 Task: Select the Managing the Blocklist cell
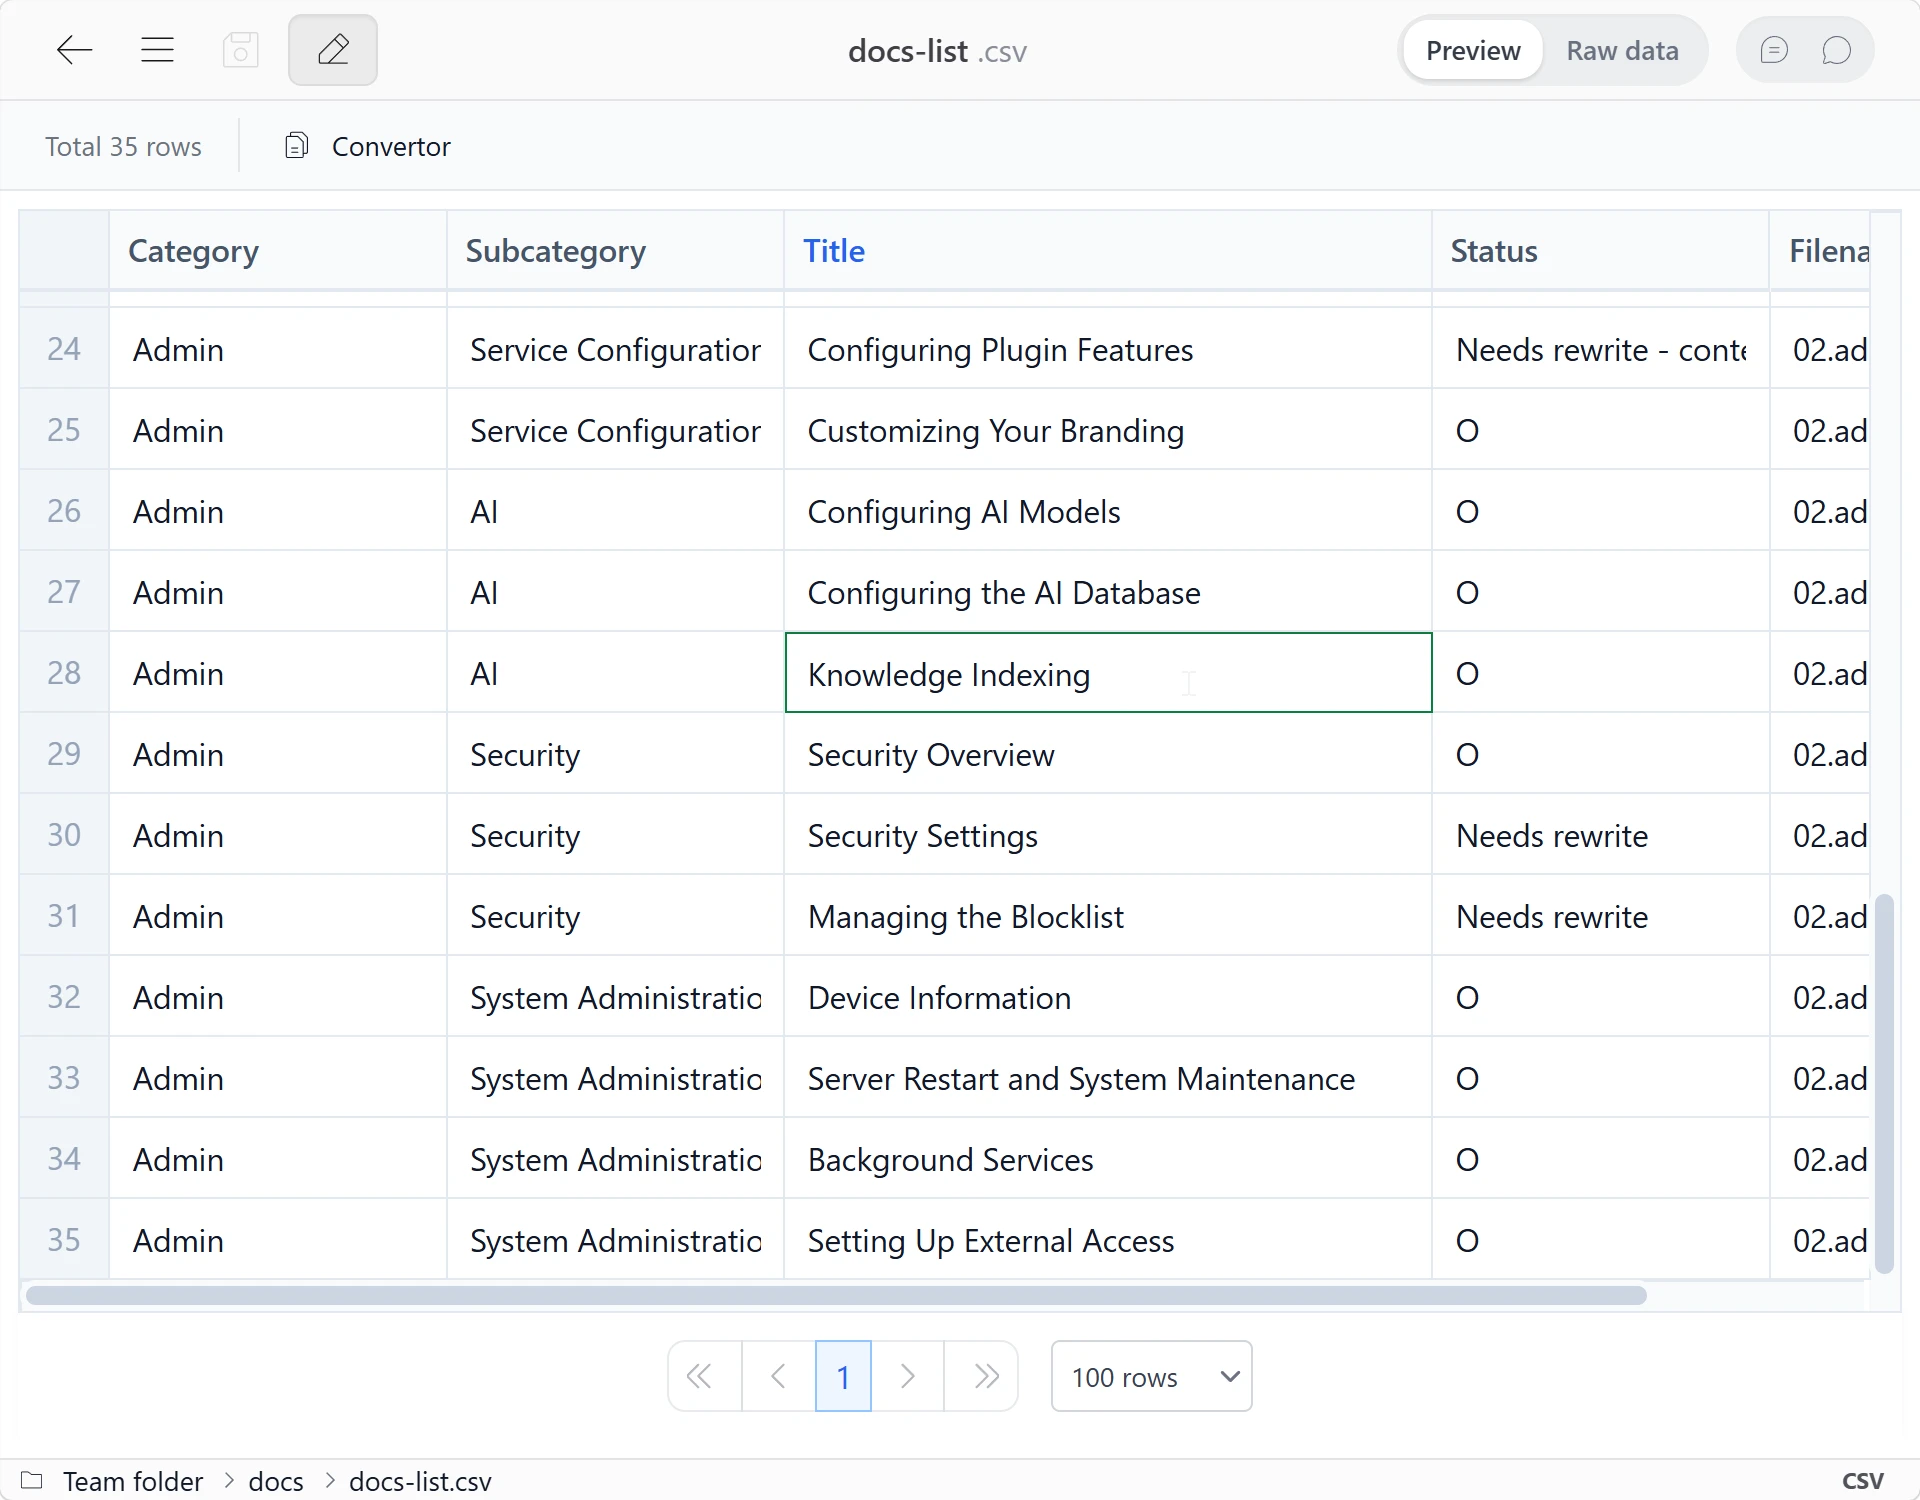tap(1108, 916)
